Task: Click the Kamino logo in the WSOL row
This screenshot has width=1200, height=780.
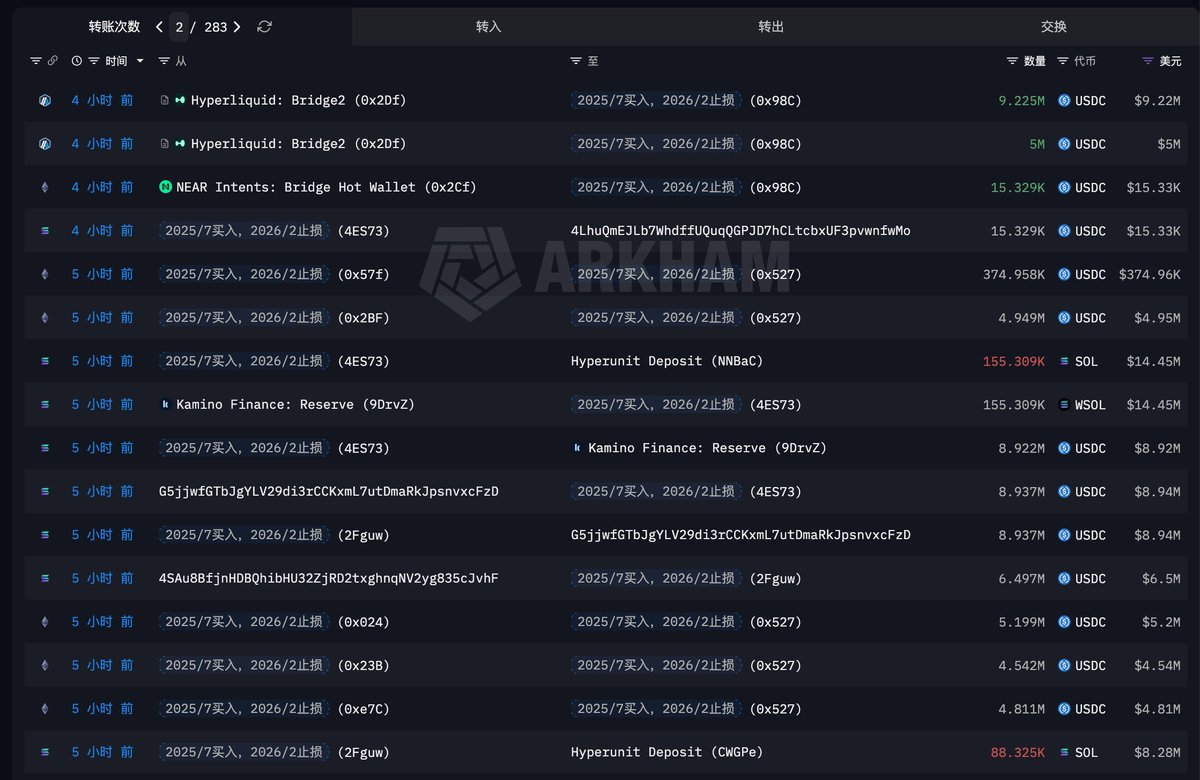Action: pos(165,405)
